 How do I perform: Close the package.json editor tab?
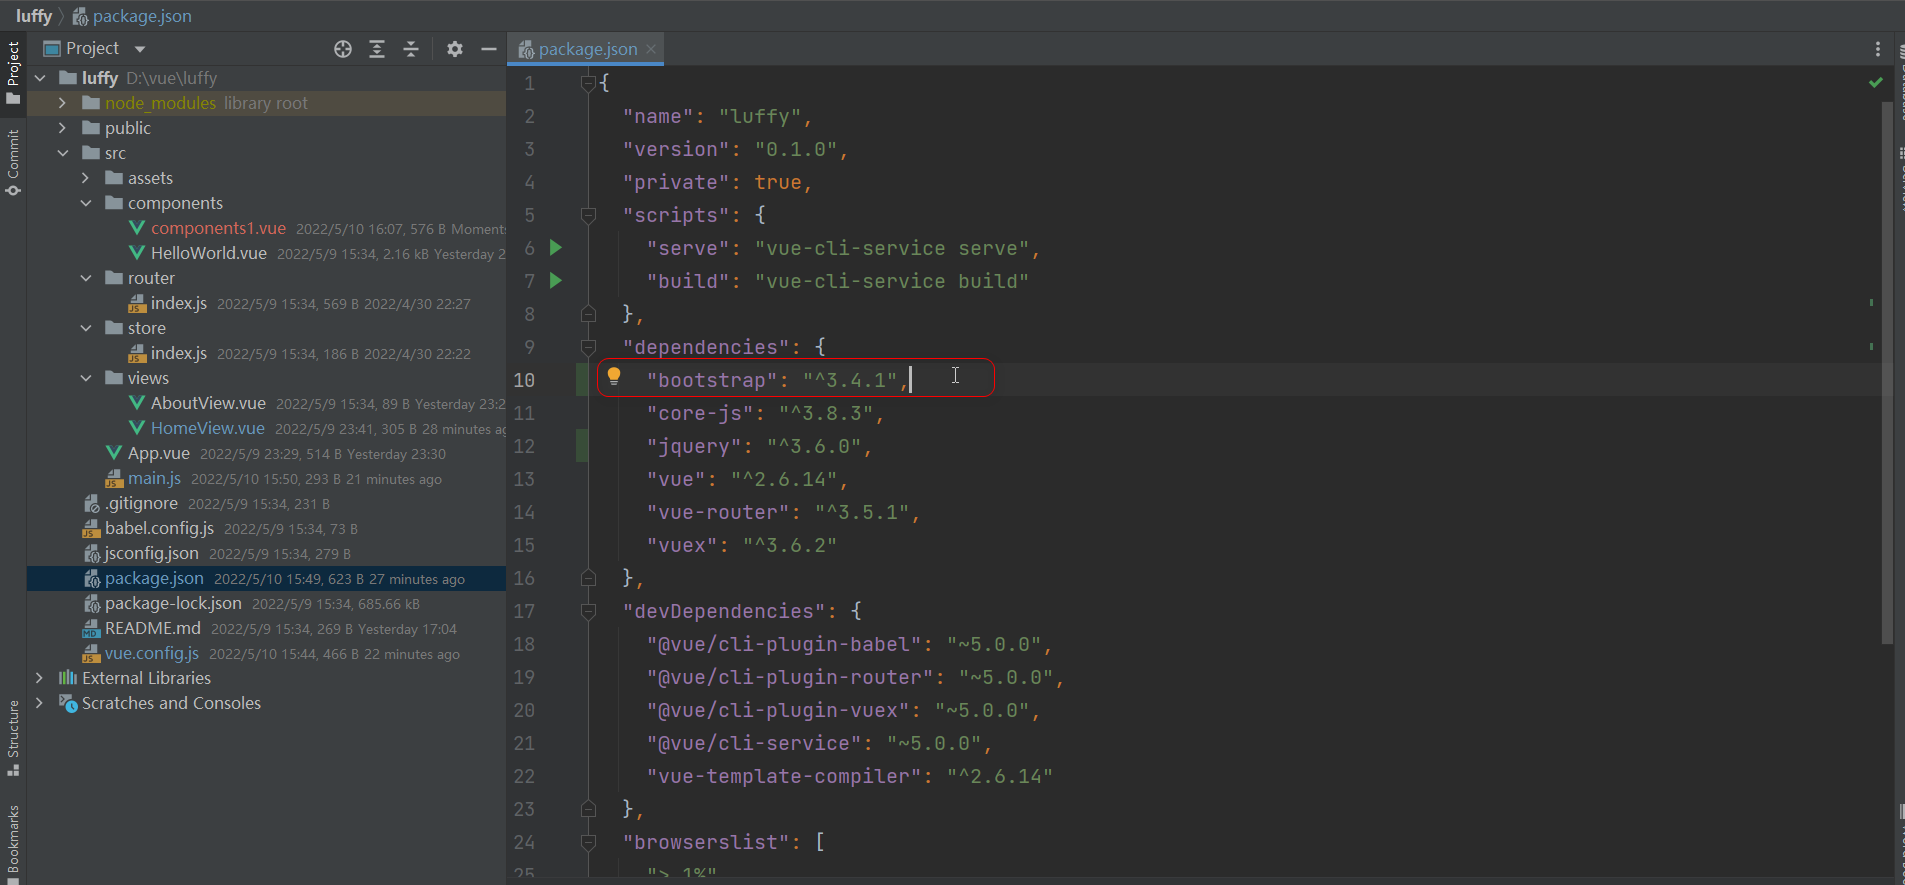[651, 49]
